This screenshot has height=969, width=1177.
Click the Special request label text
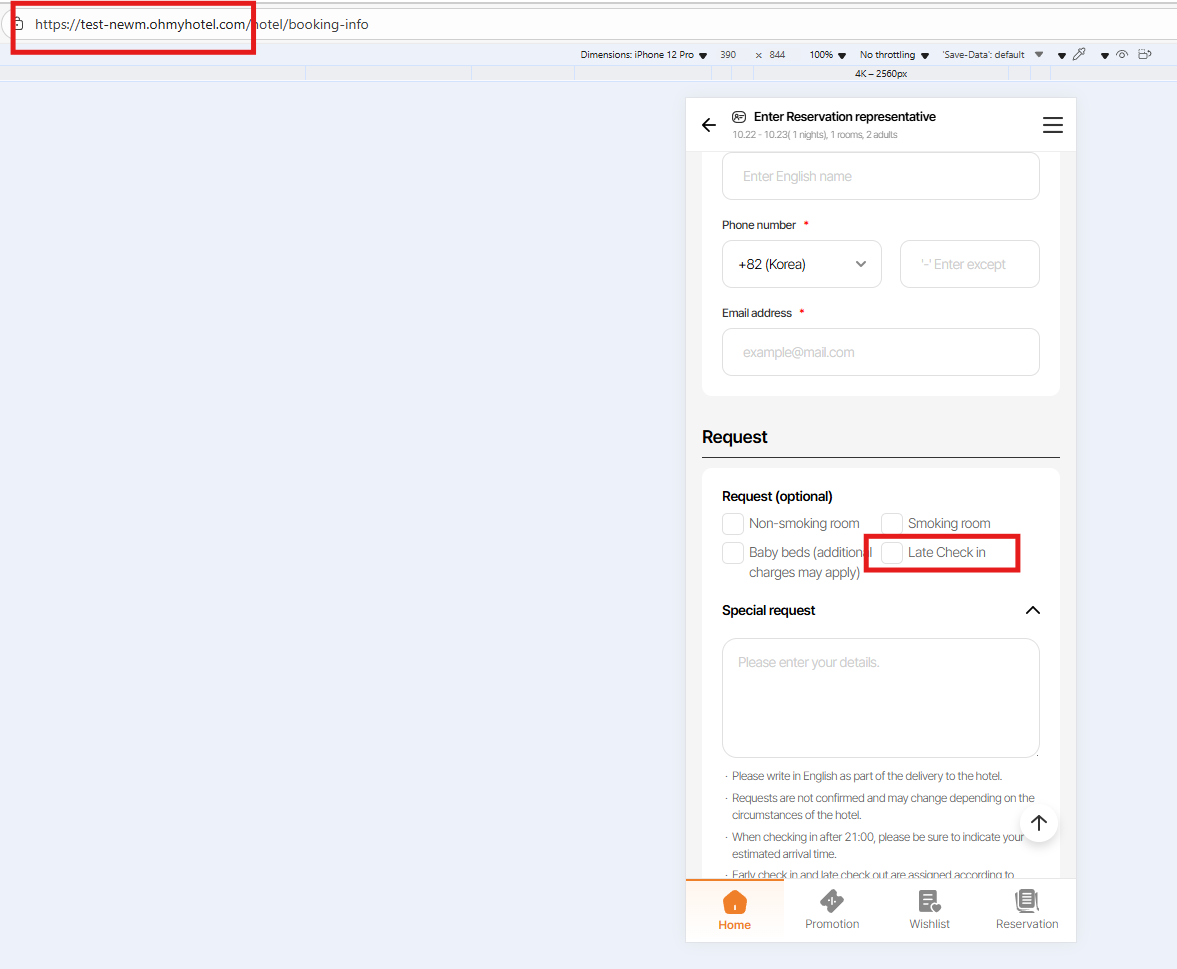[x=769, y=610]
